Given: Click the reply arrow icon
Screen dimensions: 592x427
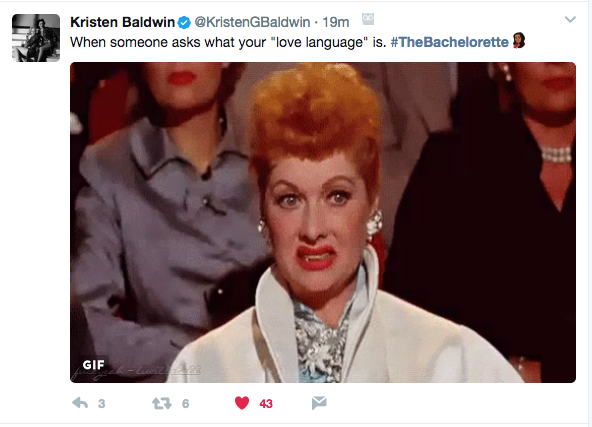Looking at the screenshot, I should [80, 403].
